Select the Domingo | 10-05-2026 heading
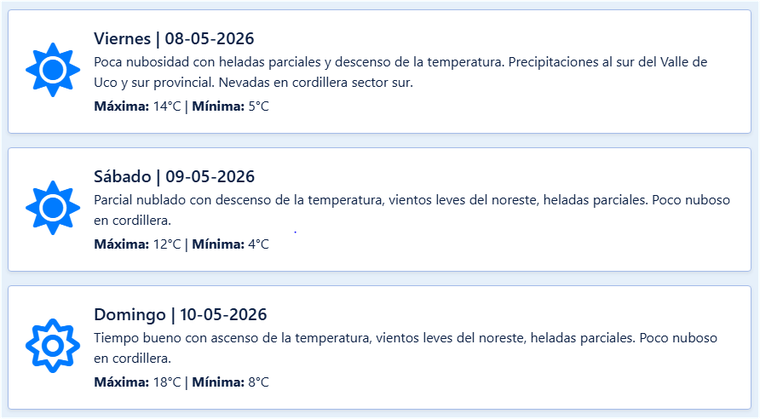 (180, 314)
